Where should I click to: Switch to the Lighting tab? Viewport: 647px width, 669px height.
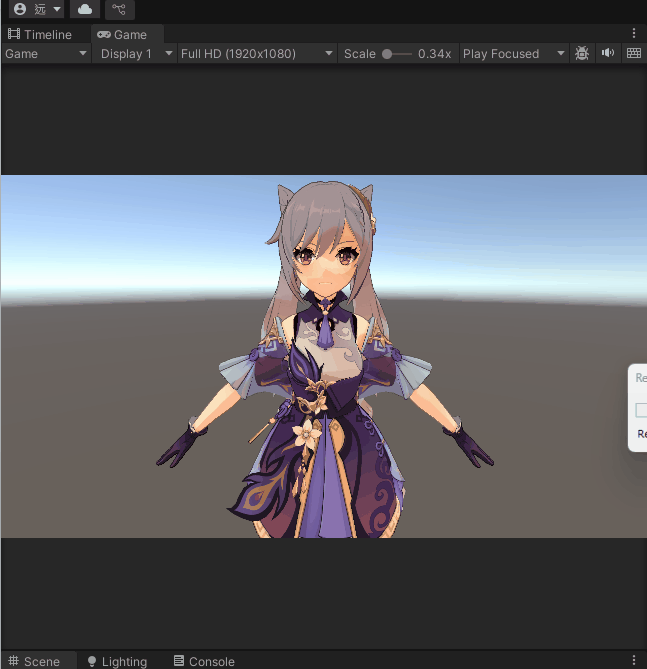tap(117, 661)
